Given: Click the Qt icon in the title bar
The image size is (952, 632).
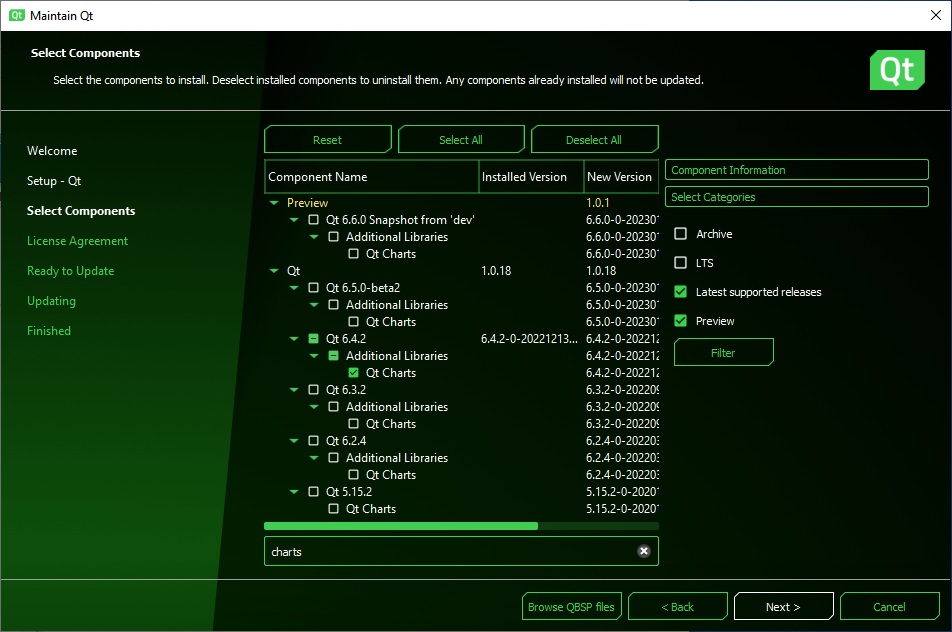Looking at the screenshot, I should [x=17, y=15].
